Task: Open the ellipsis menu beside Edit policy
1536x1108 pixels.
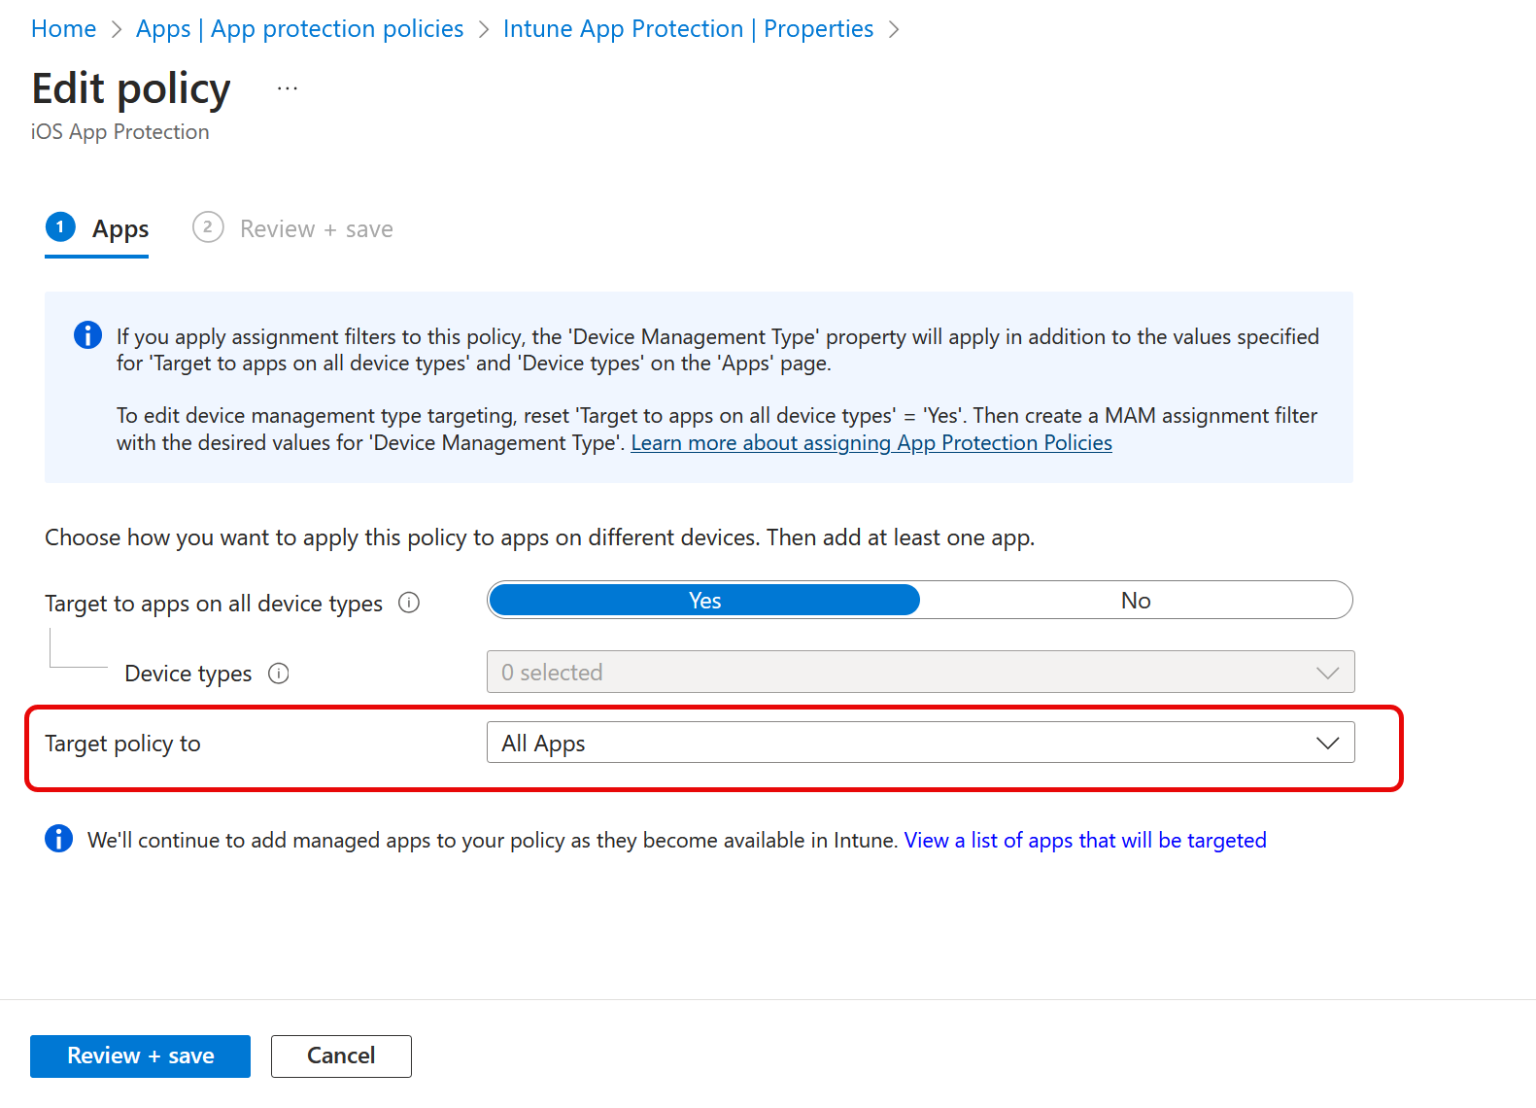Action: tap(287, 89)
